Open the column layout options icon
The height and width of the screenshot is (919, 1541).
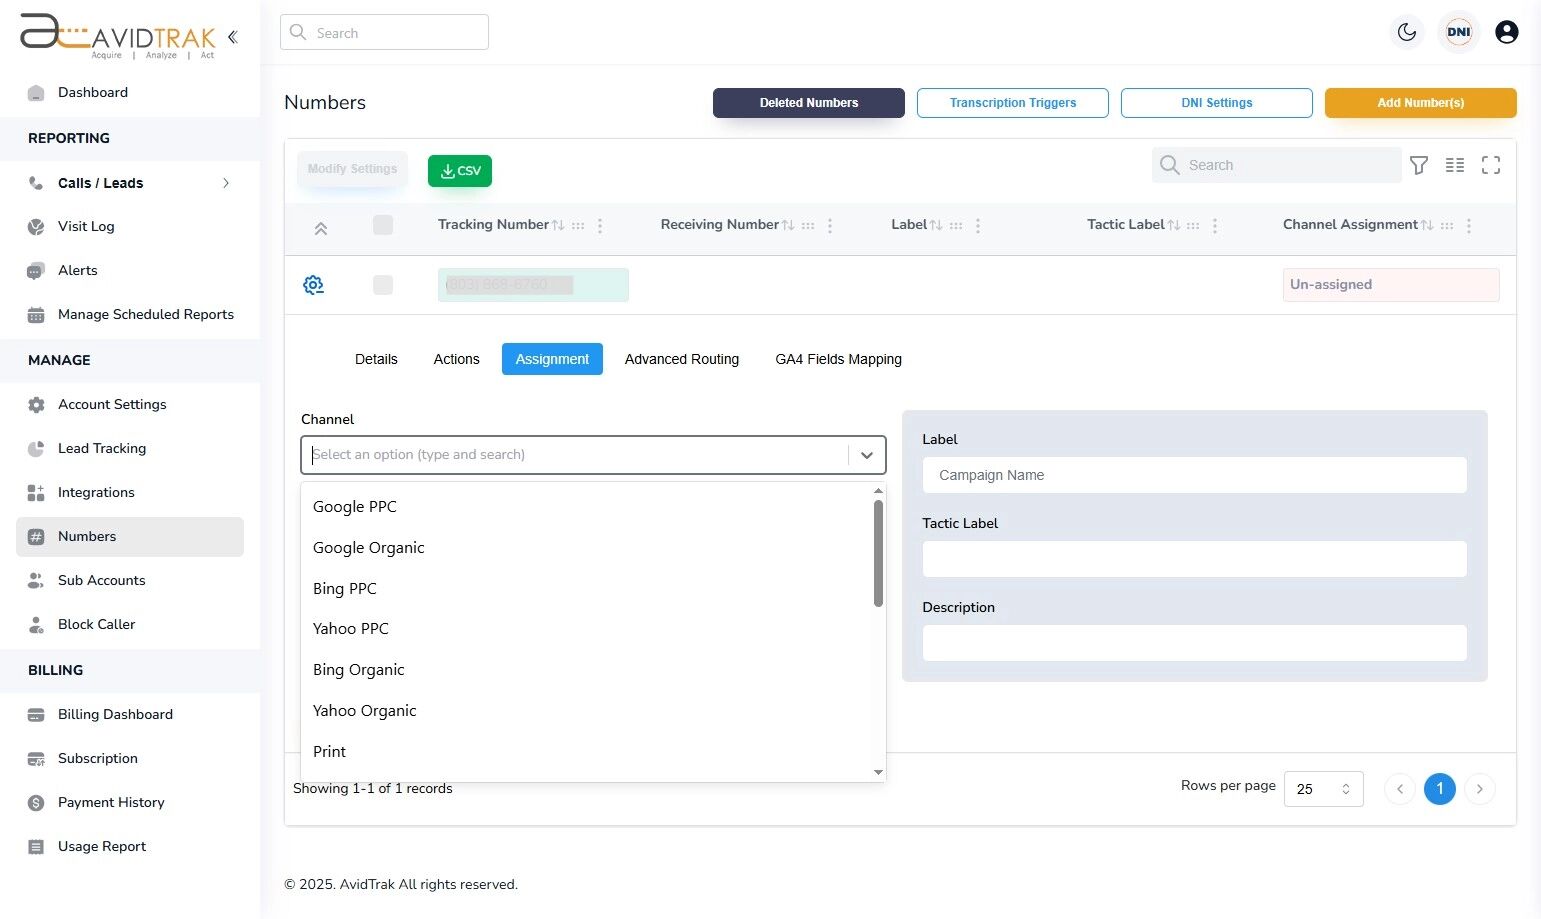[1455, 165]
